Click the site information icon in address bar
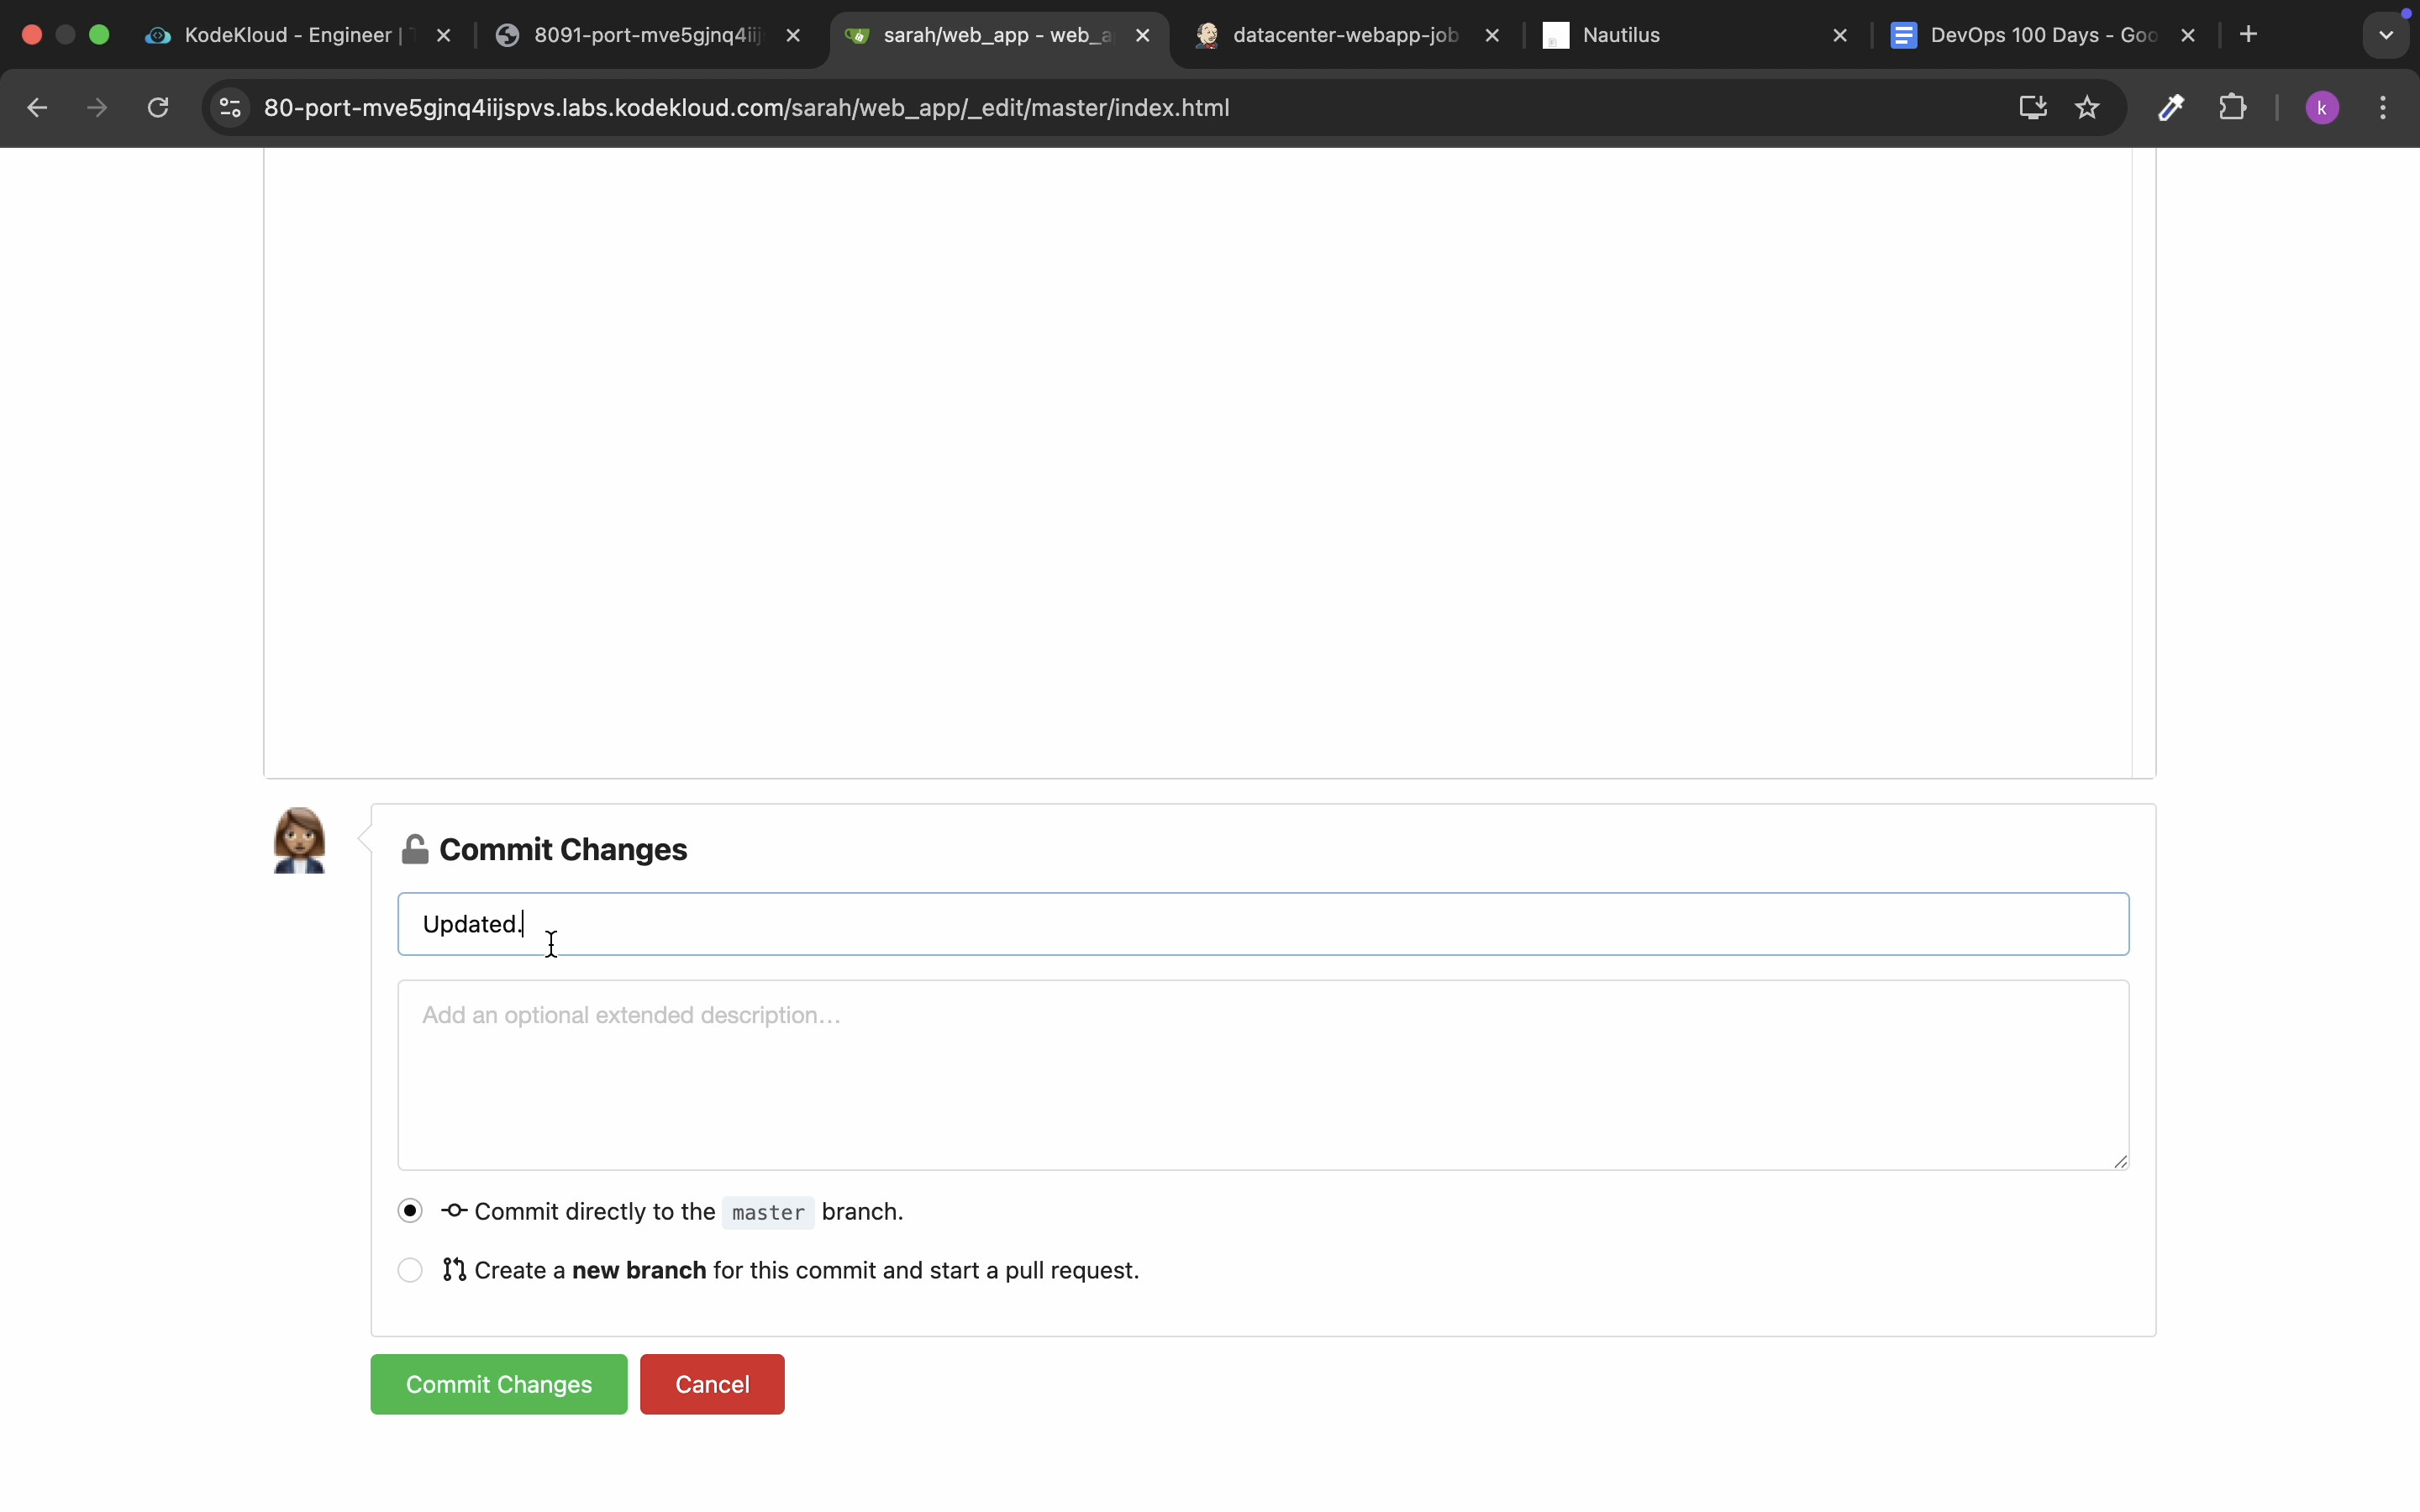This screenshot has height=1512, width=2420. [230, 108]
